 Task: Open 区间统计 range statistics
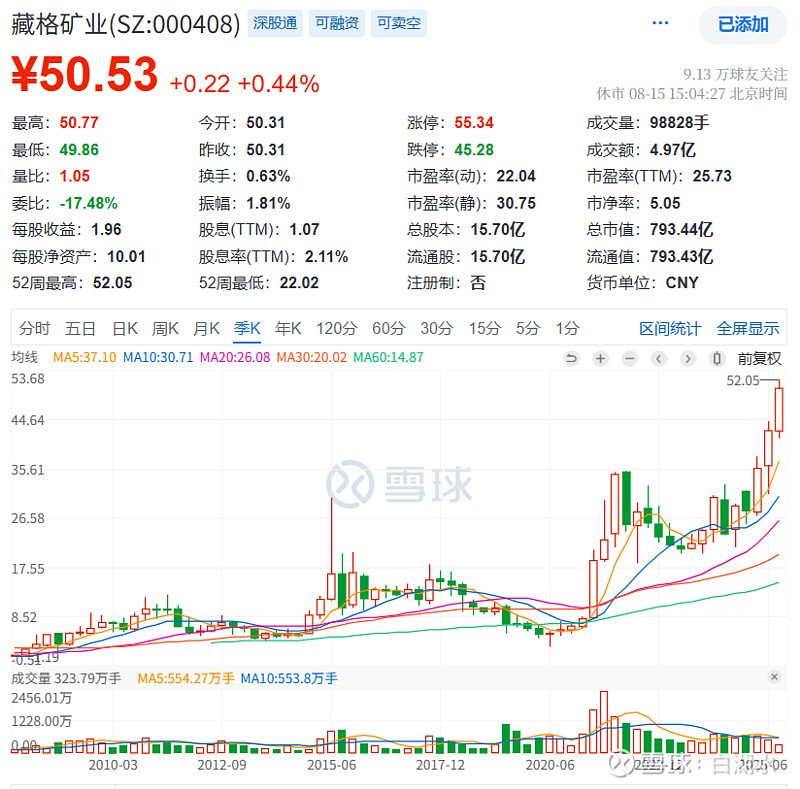pyautogui.click(x=670, y=328)
